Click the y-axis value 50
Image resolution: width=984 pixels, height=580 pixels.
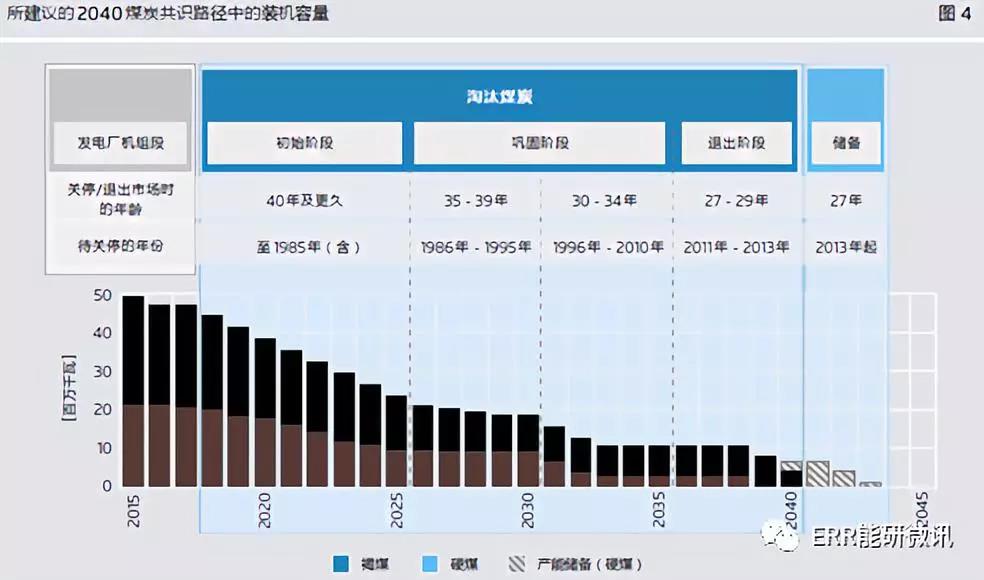102,295
